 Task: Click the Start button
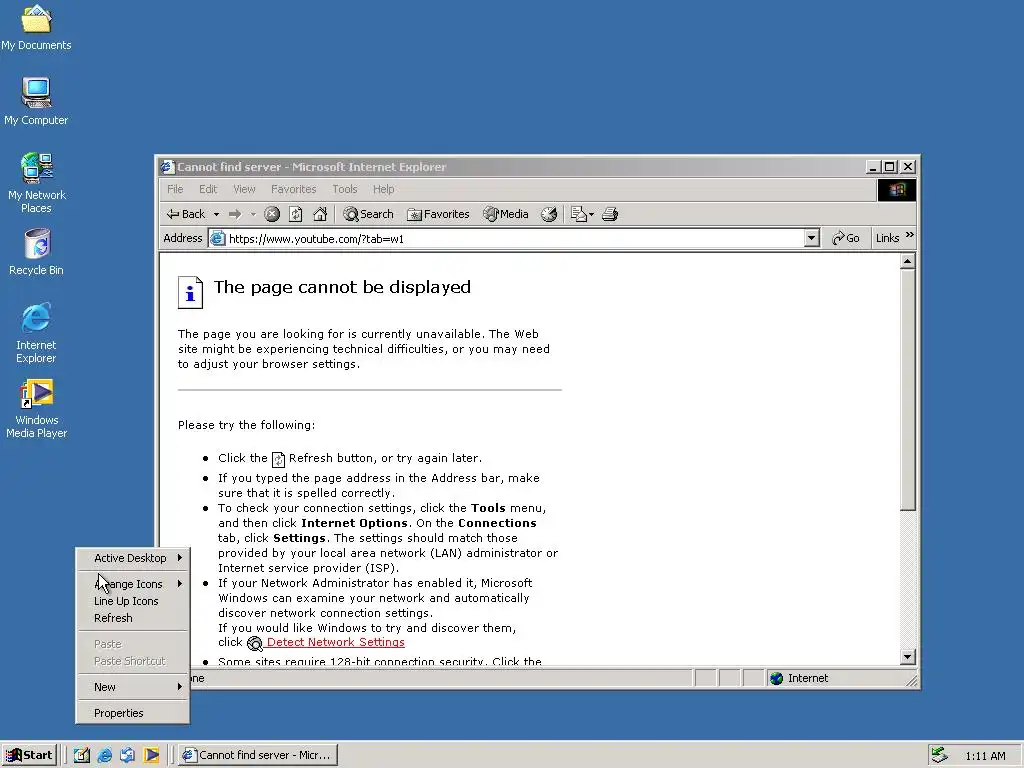(29, 755)
